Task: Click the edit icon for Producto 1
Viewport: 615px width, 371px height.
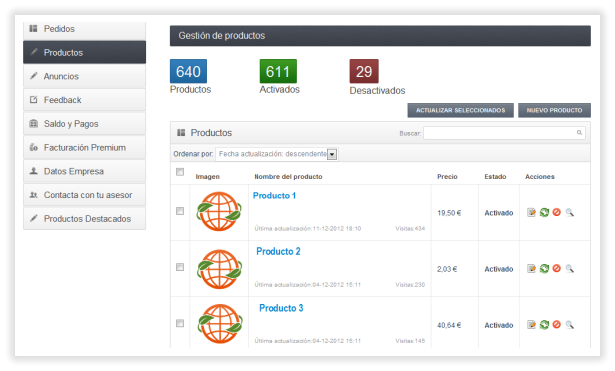Action: [531, 213]
